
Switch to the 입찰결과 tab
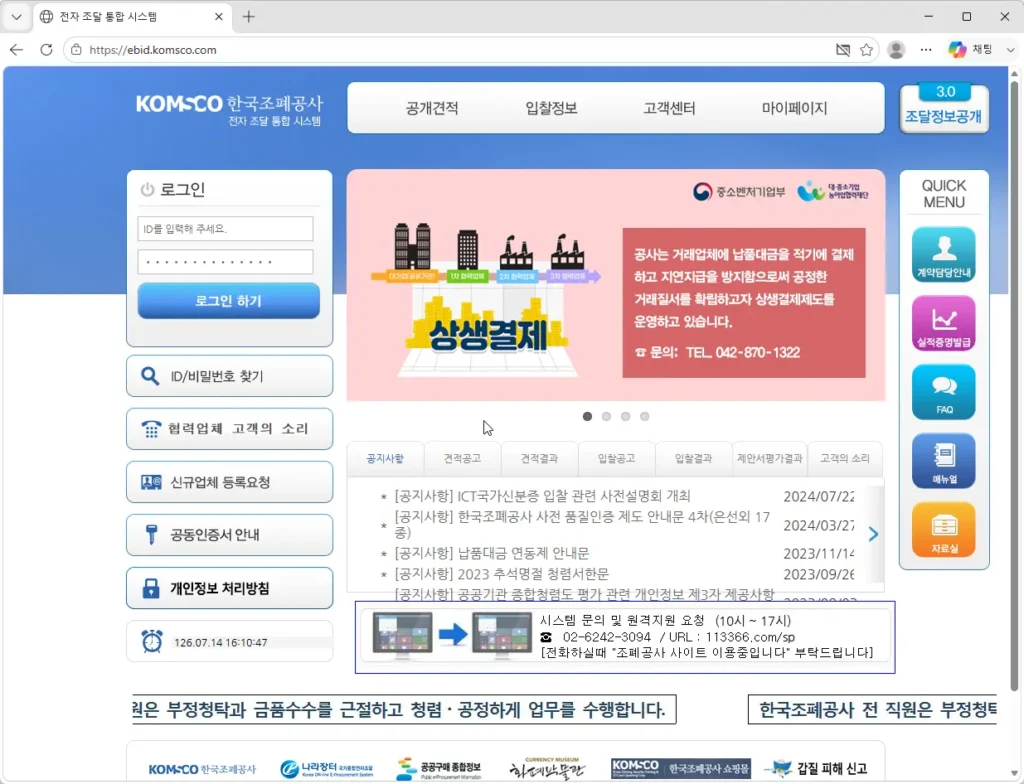pyautogui.click(x=694, y=459)
